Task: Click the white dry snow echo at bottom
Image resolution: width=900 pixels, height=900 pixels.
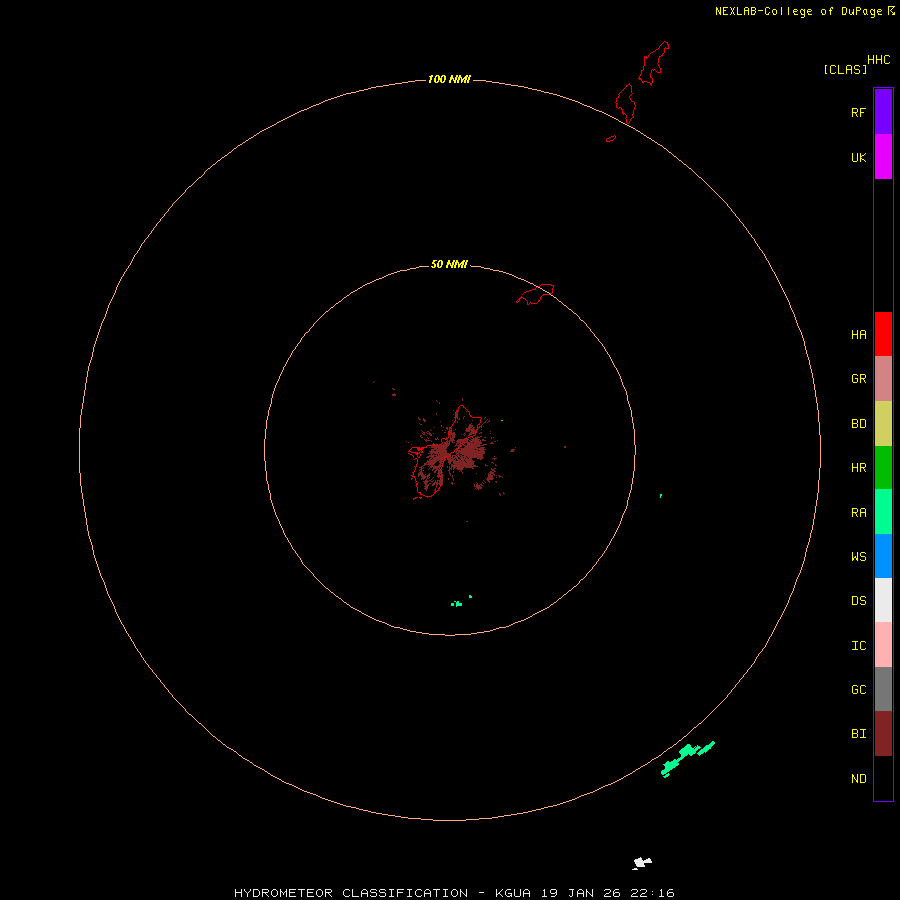Action: (642, 863)
